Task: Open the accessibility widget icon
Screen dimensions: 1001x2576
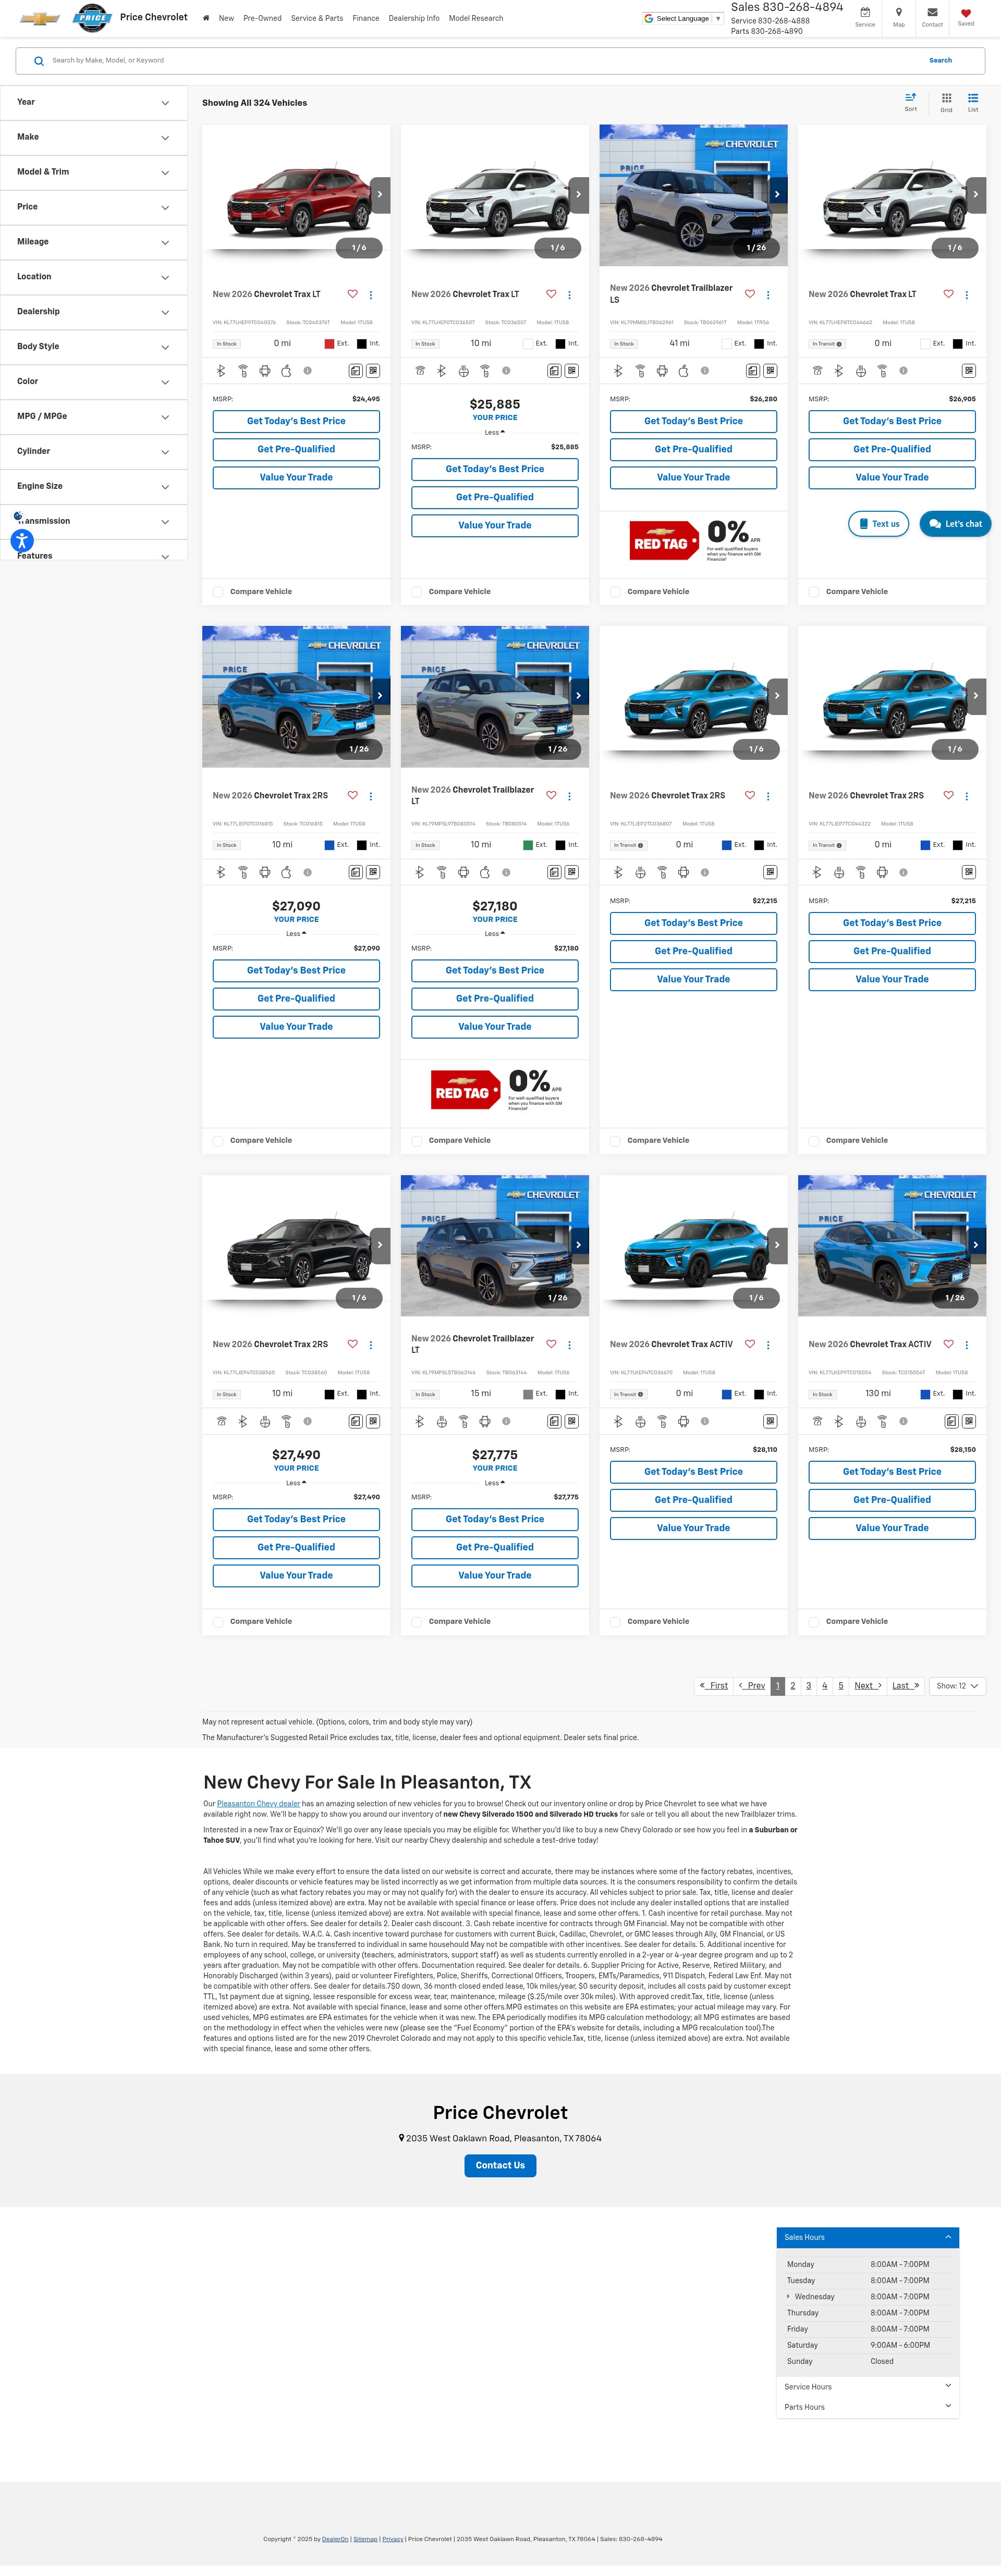Action: click(x=22, y=540)
